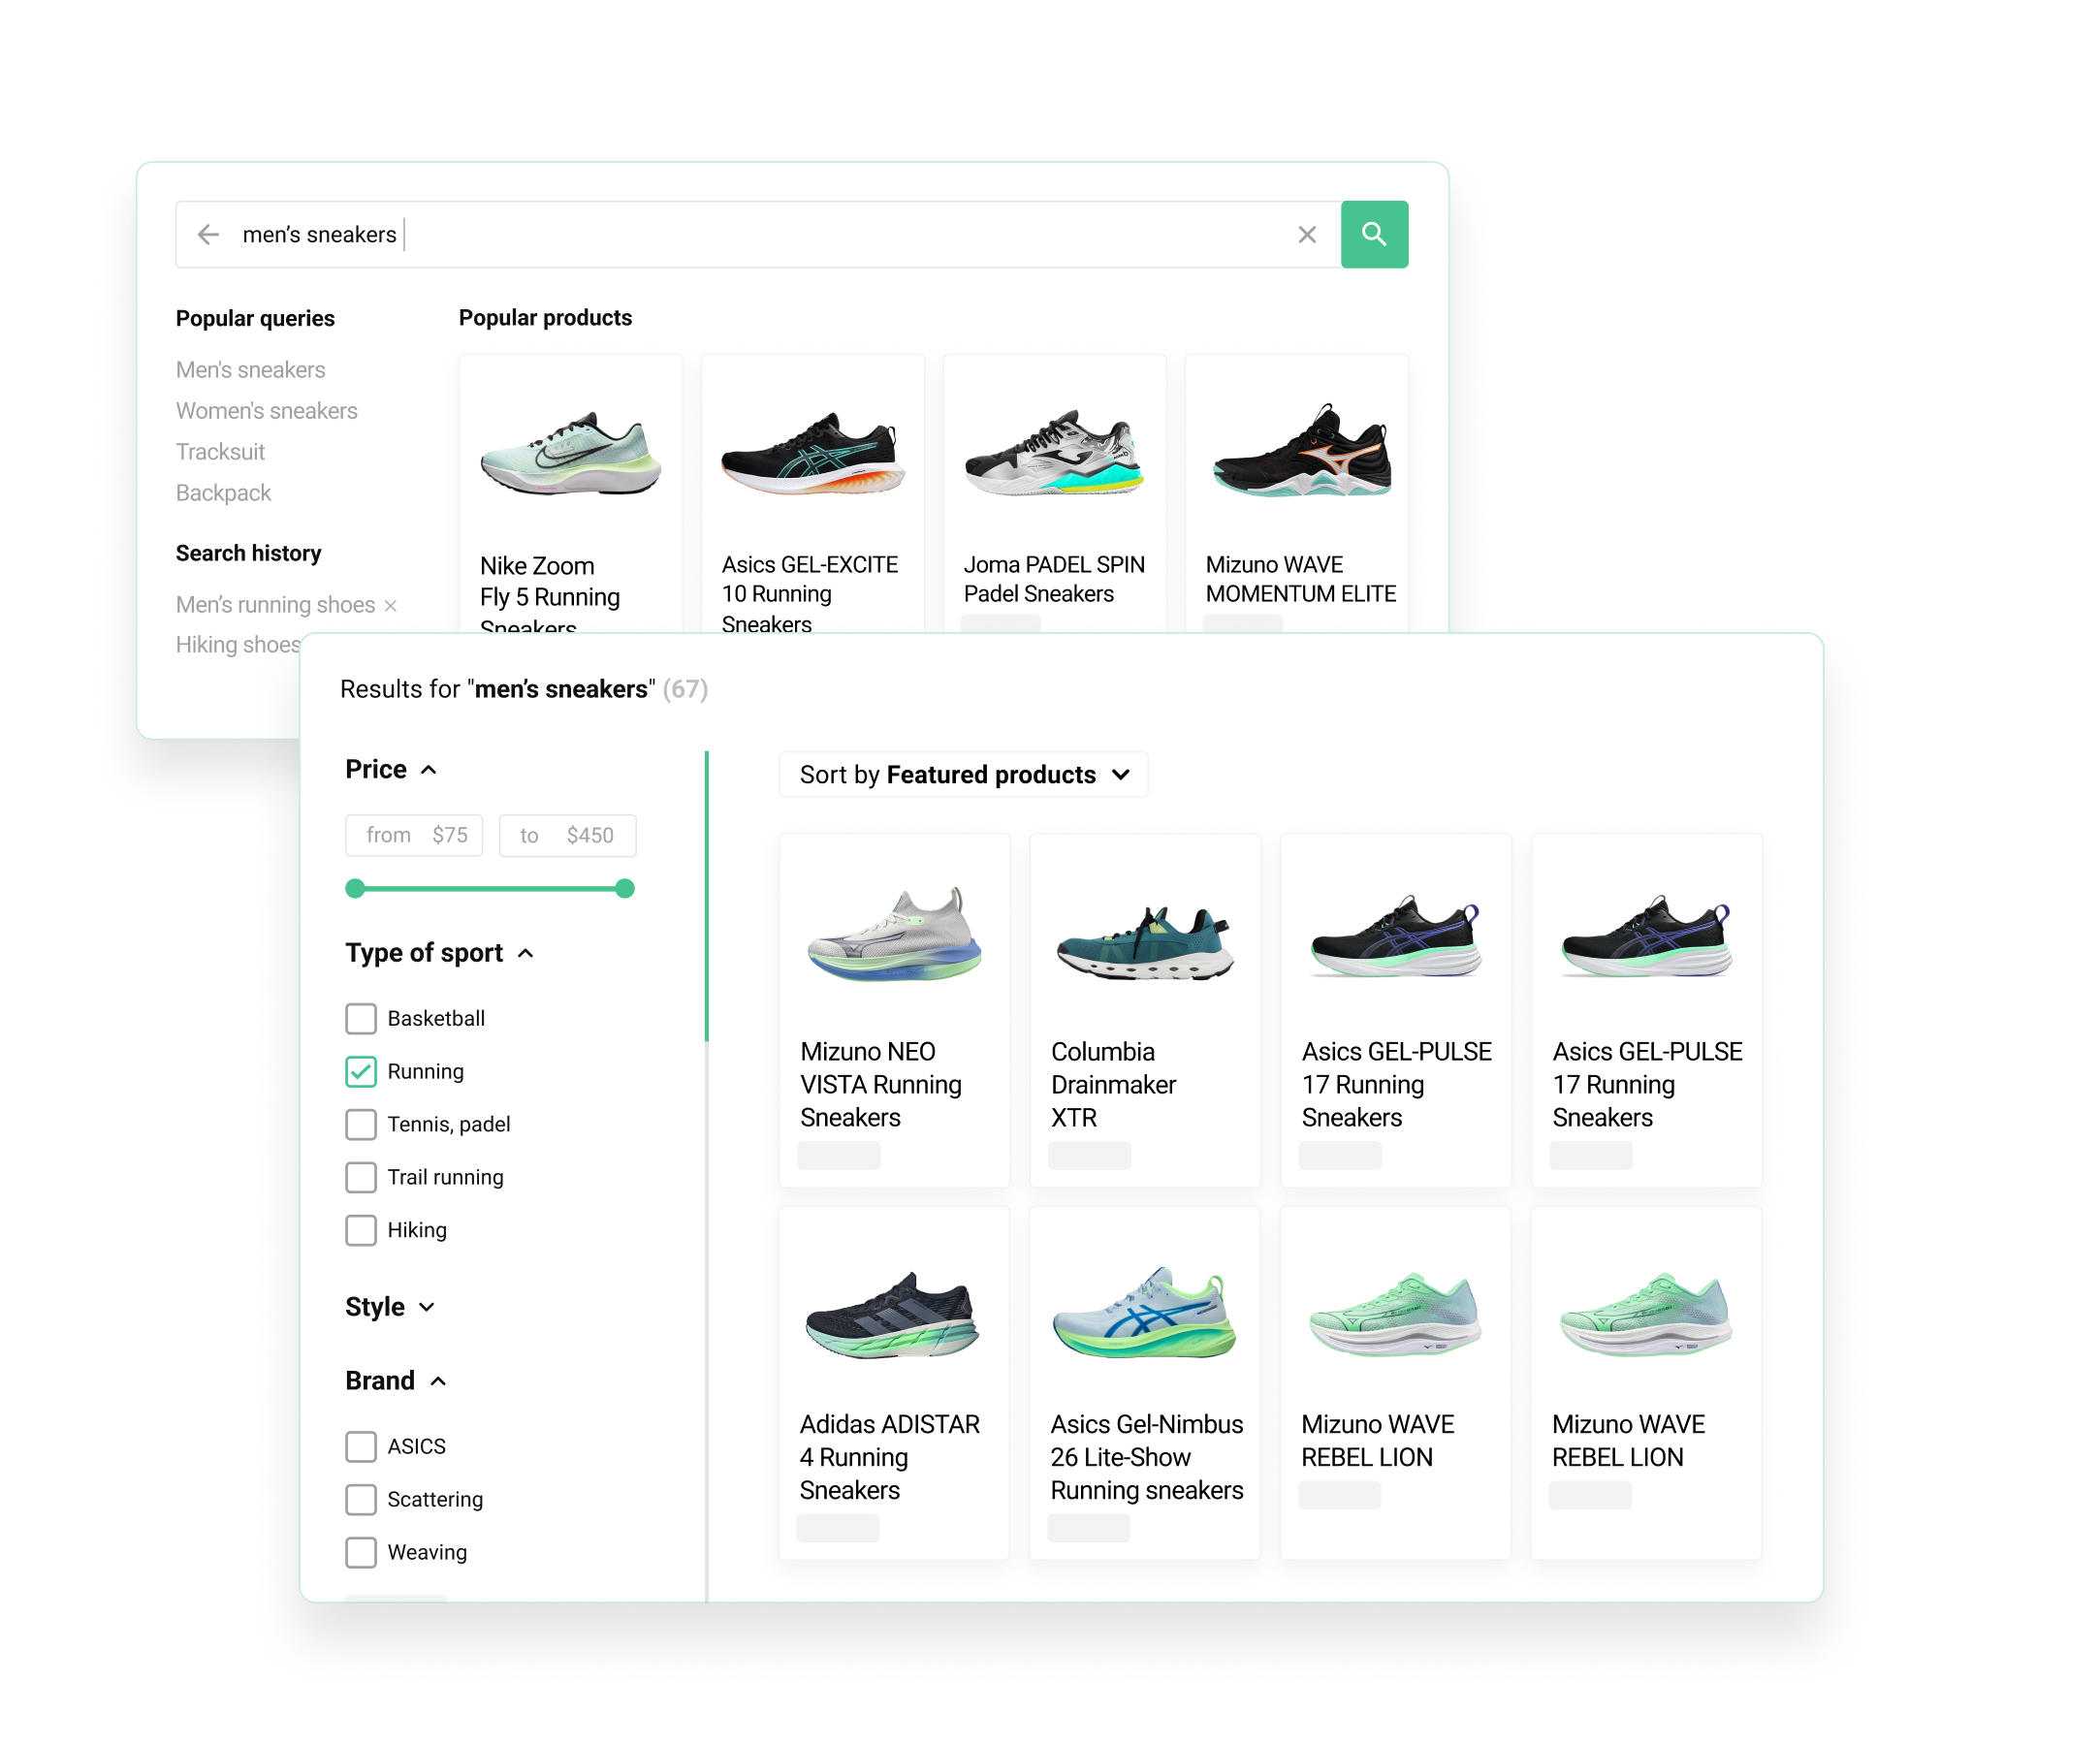Screen dimensions: 2100x1745
Task: Open Joma PADEL SPIN product image
Action: [x=1055, y=452]
